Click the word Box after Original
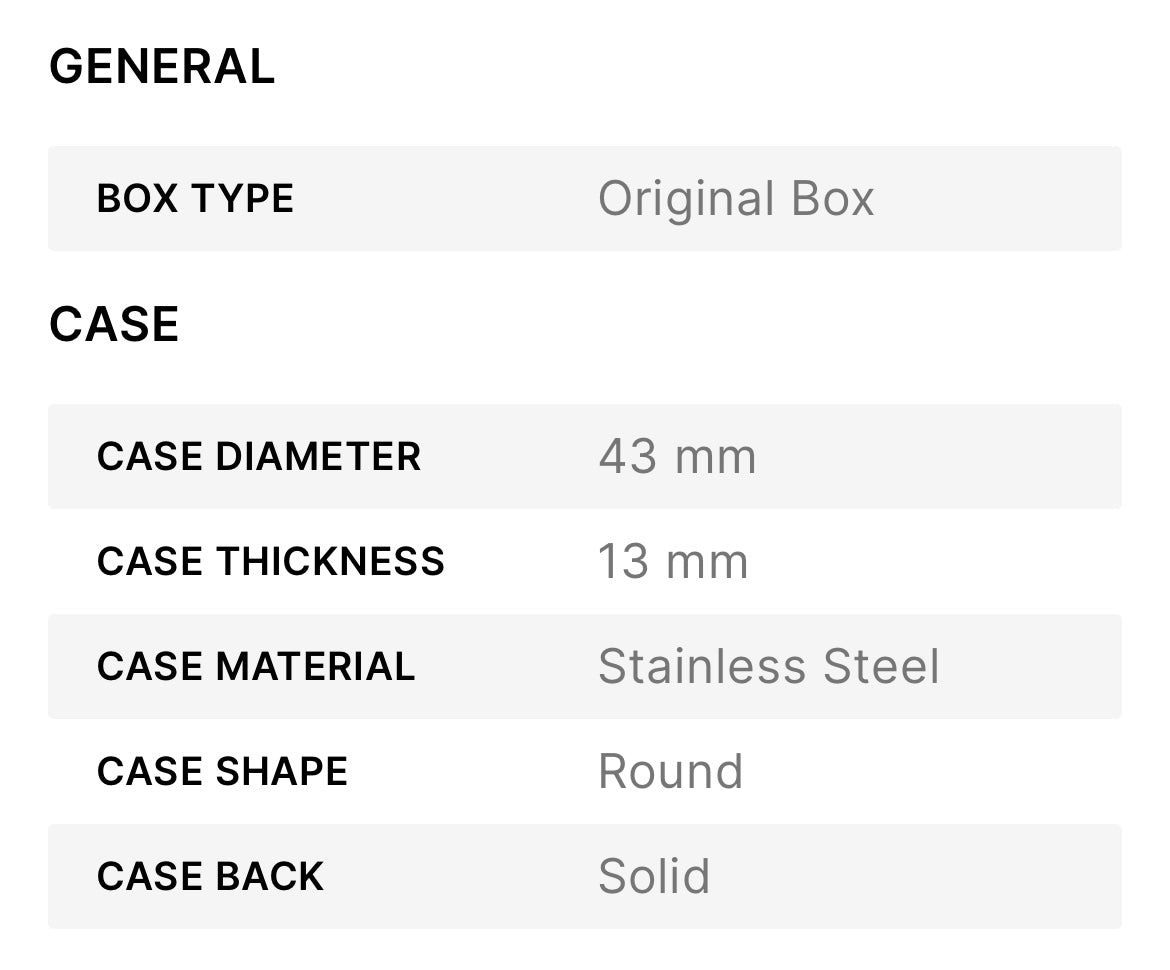Viewport: 1170px width, 970px height. [x=832, y=199]
